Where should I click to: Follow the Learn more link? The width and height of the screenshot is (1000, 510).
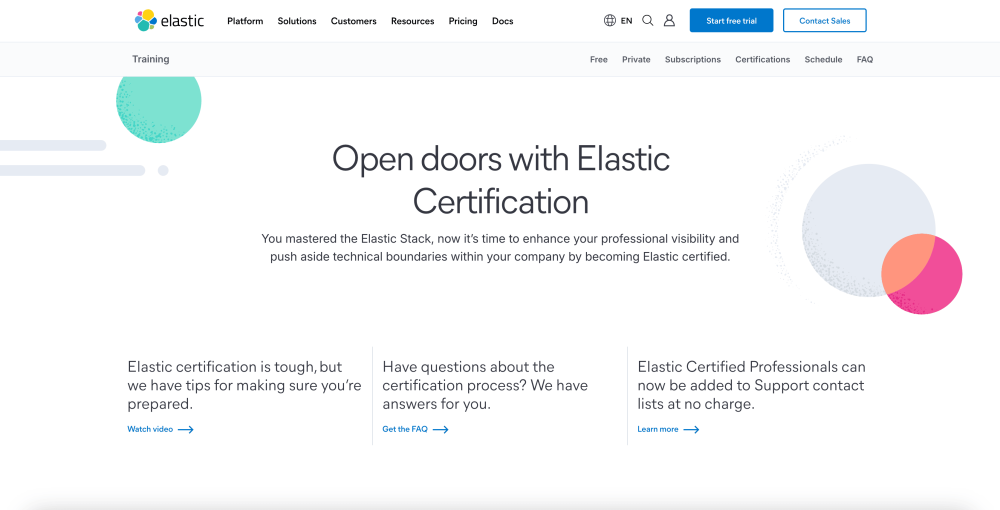coord(658,430)
